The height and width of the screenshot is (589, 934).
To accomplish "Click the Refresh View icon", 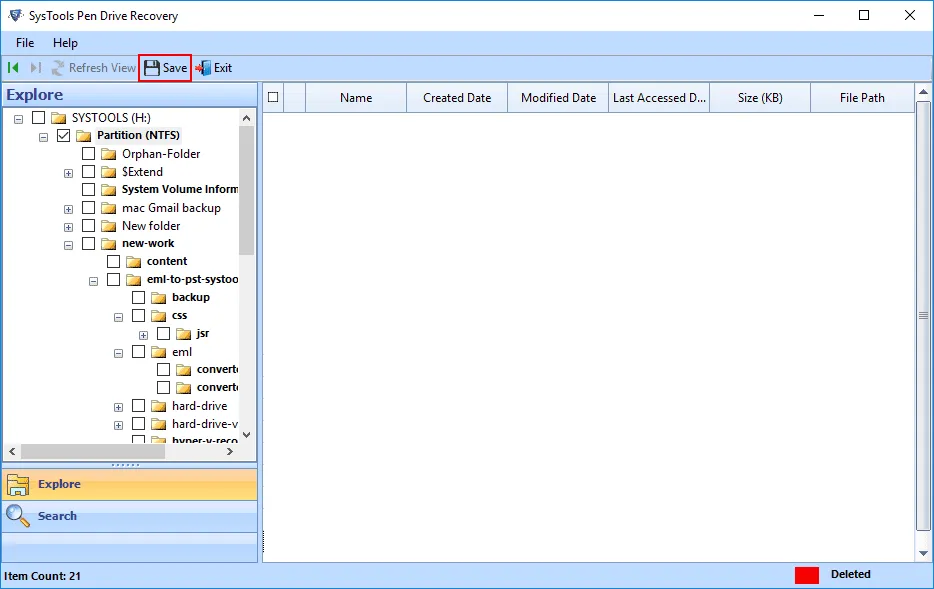I will point(57,67).
